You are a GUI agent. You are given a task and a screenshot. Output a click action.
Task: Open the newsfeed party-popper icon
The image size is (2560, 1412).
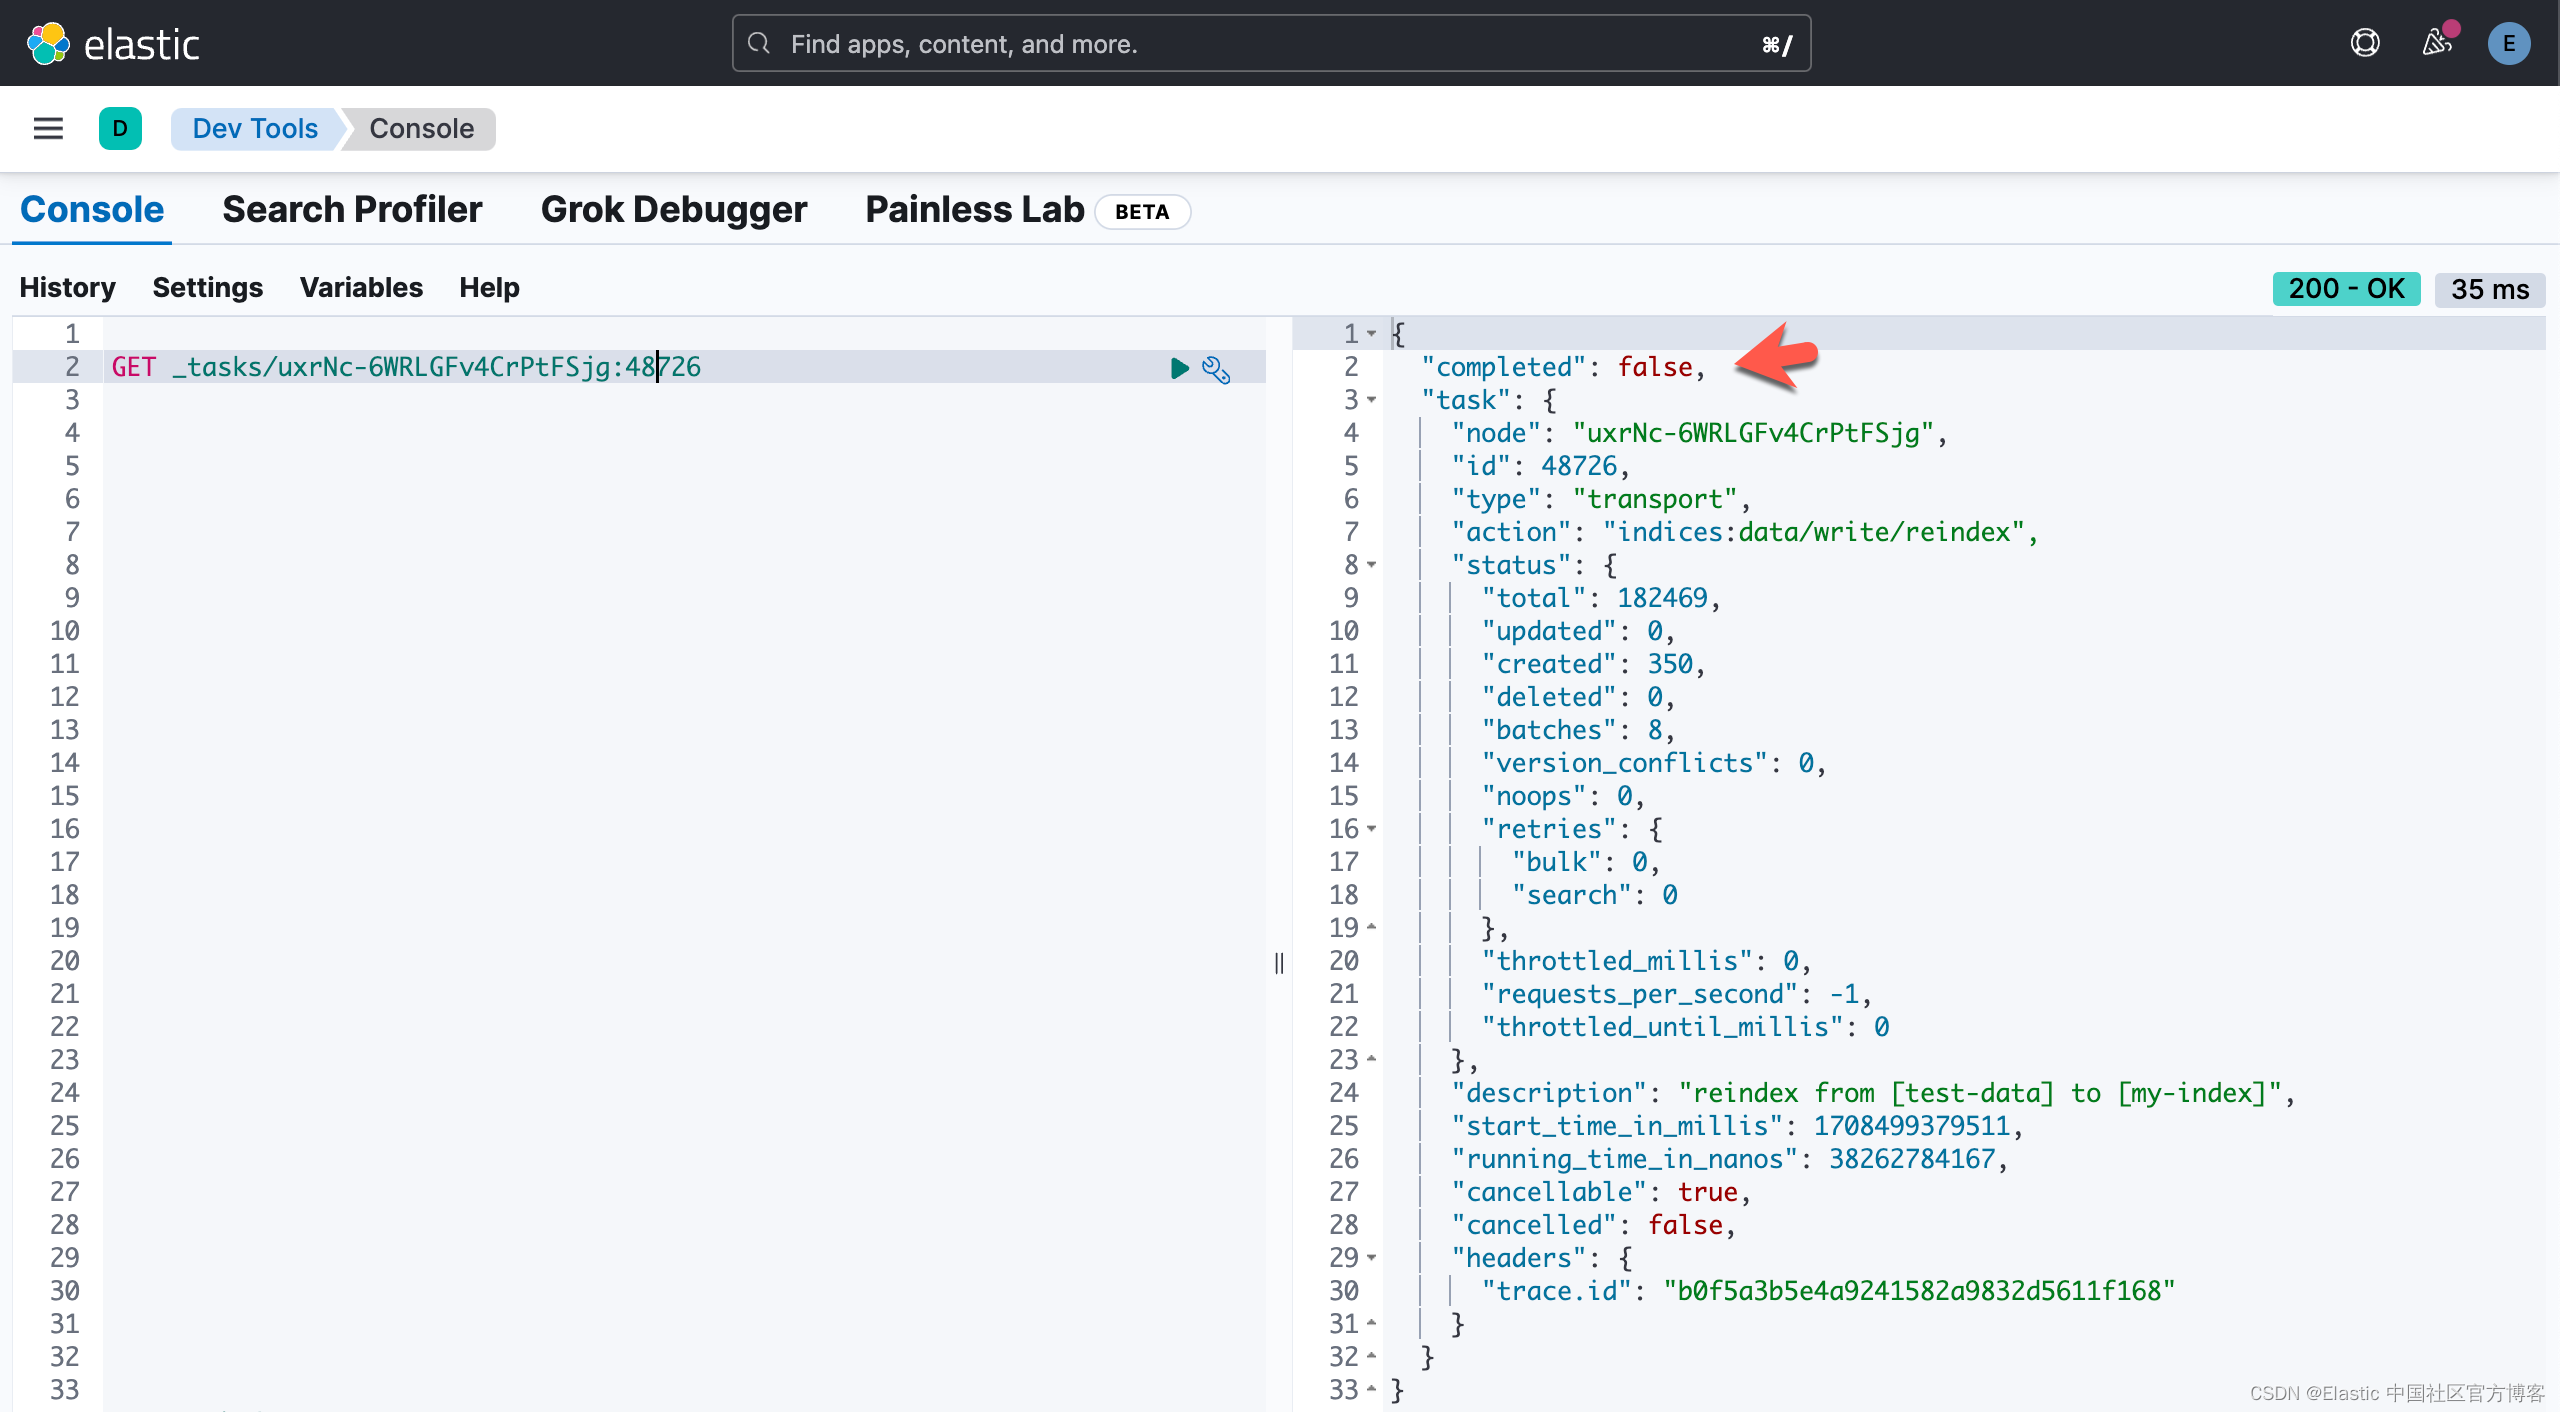[2437, 43]
